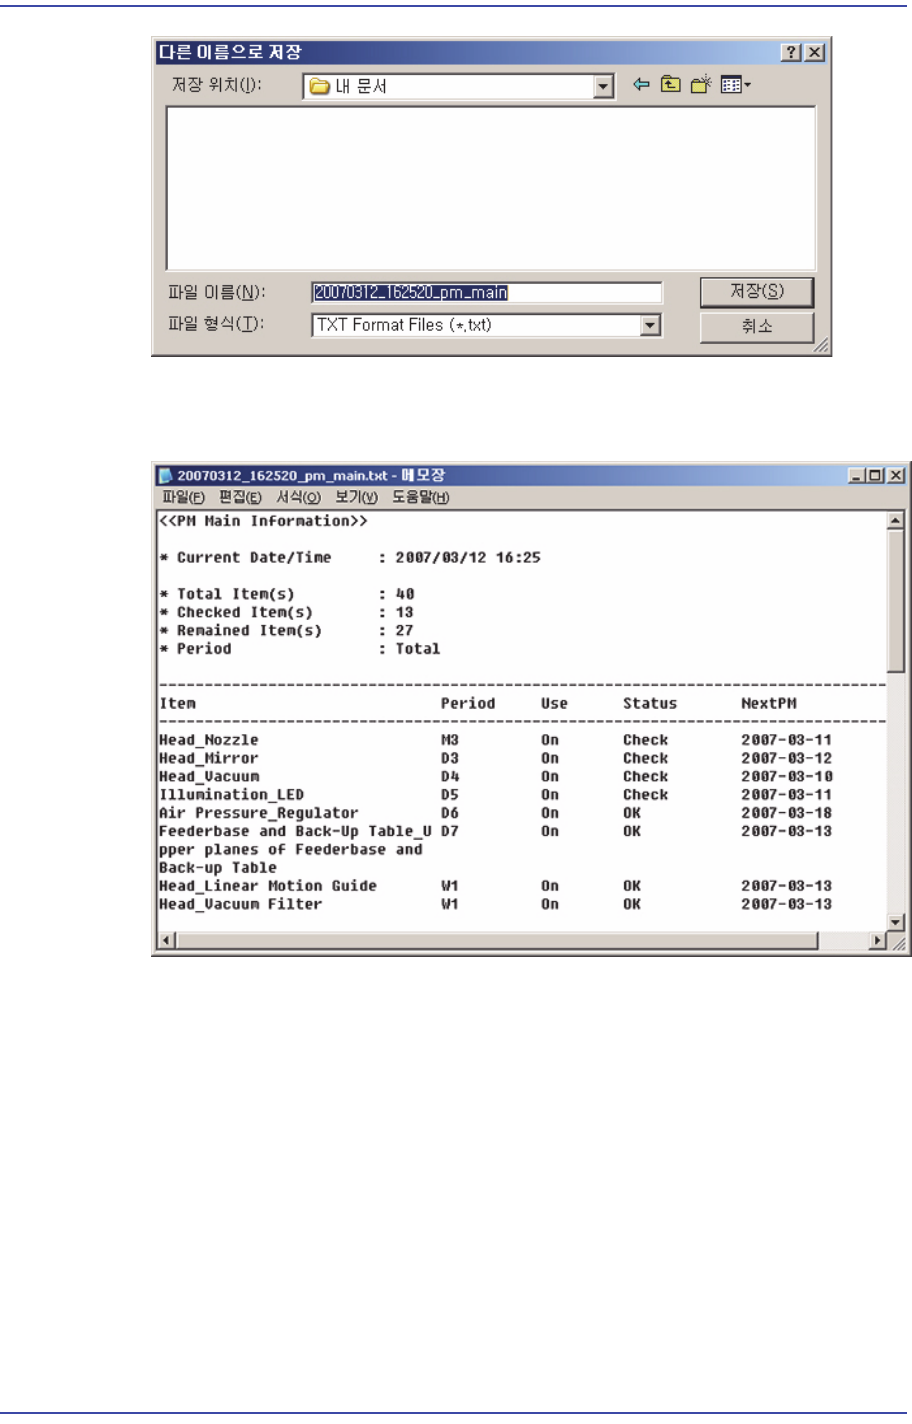Open the 편집(E) menu in Notepad
The image size is (912, 1424).
(x=240, y=497)
